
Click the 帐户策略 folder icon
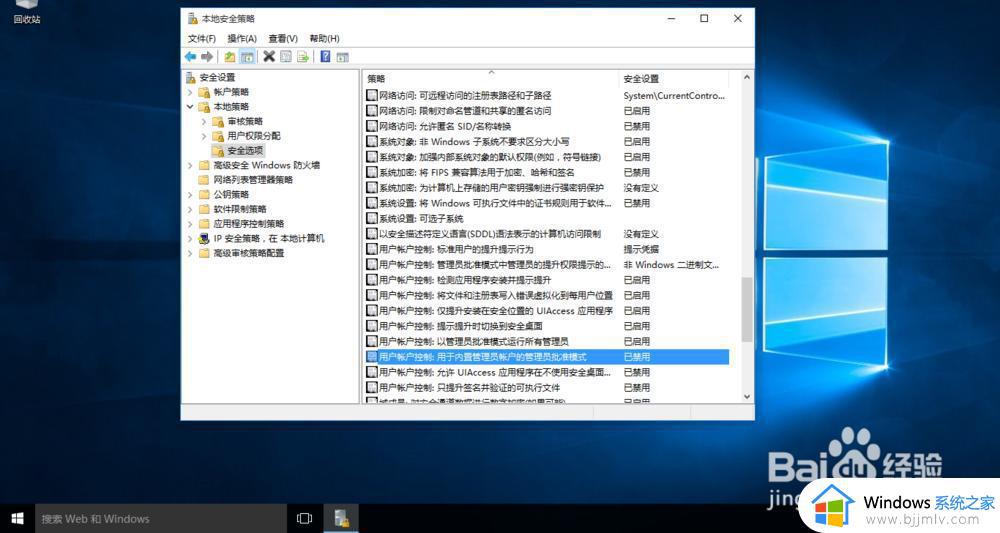tap(204, 92)
